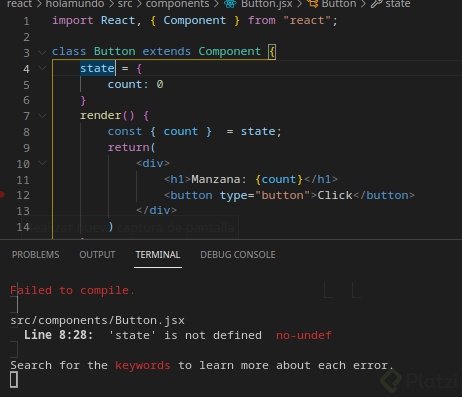The width and height of the screenshot is (462, 397).
Task: Switch to the OUTPUT tab
Action: 97,255
